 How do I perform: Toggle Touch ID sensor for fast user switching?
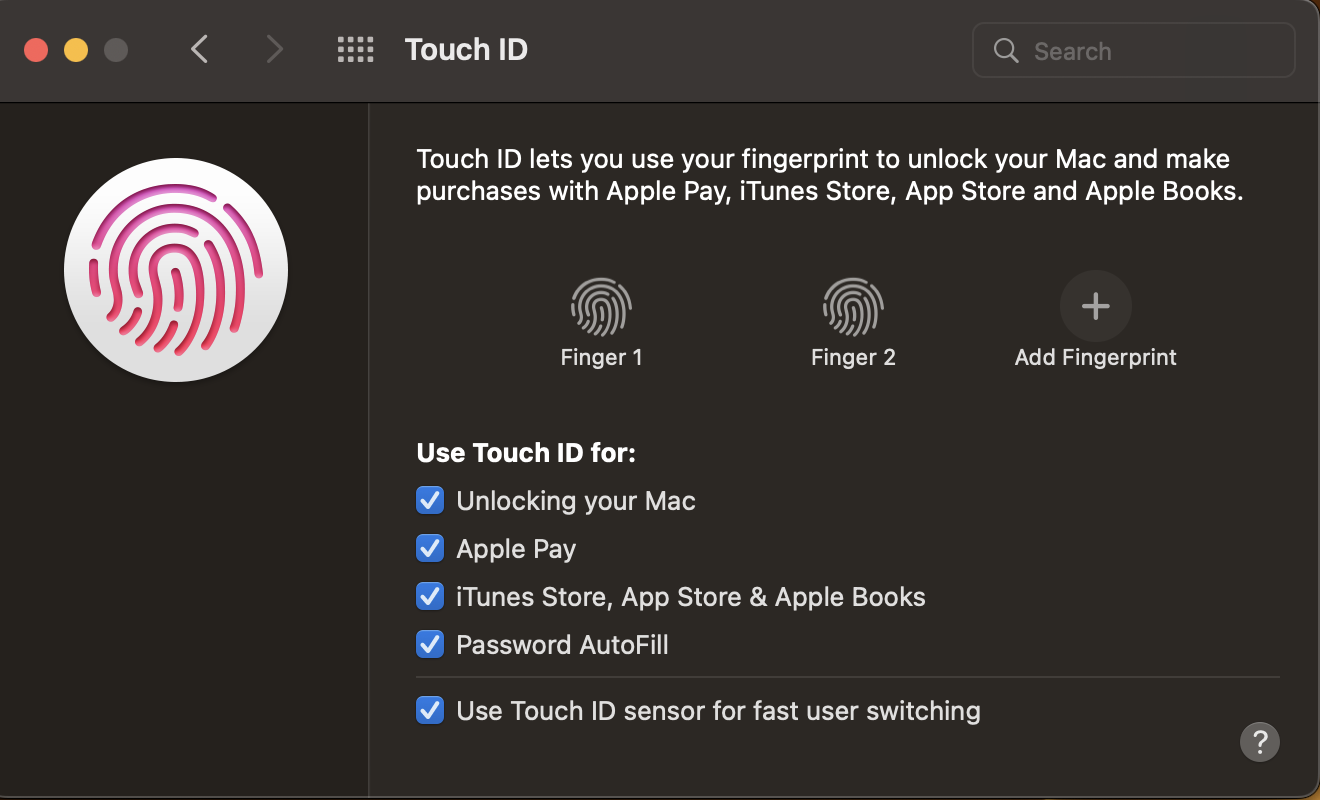(430, 711)
